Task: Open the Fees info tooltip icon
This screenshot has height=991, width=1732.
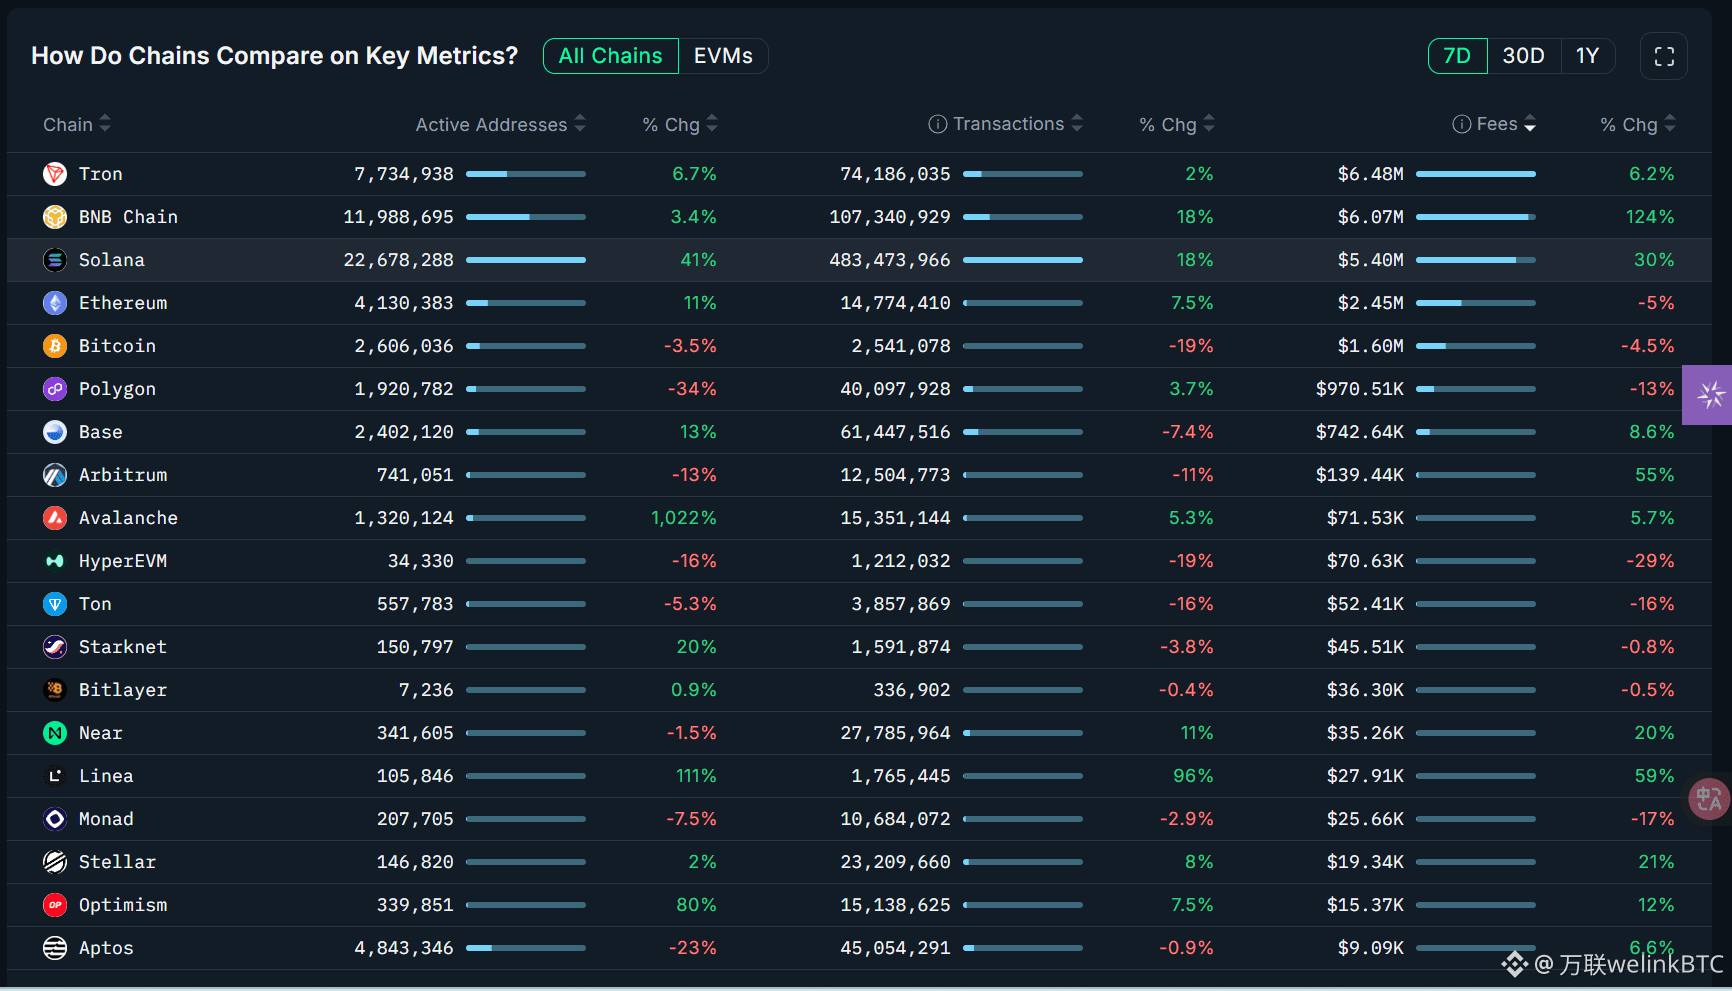Action: [x=1461, y=124]
